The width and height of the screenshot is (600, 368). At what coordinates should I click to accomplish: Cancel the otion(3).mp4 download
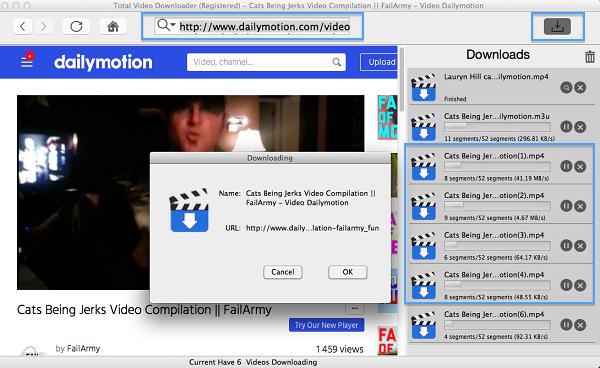pyautogui.click(x=580, y=245)
